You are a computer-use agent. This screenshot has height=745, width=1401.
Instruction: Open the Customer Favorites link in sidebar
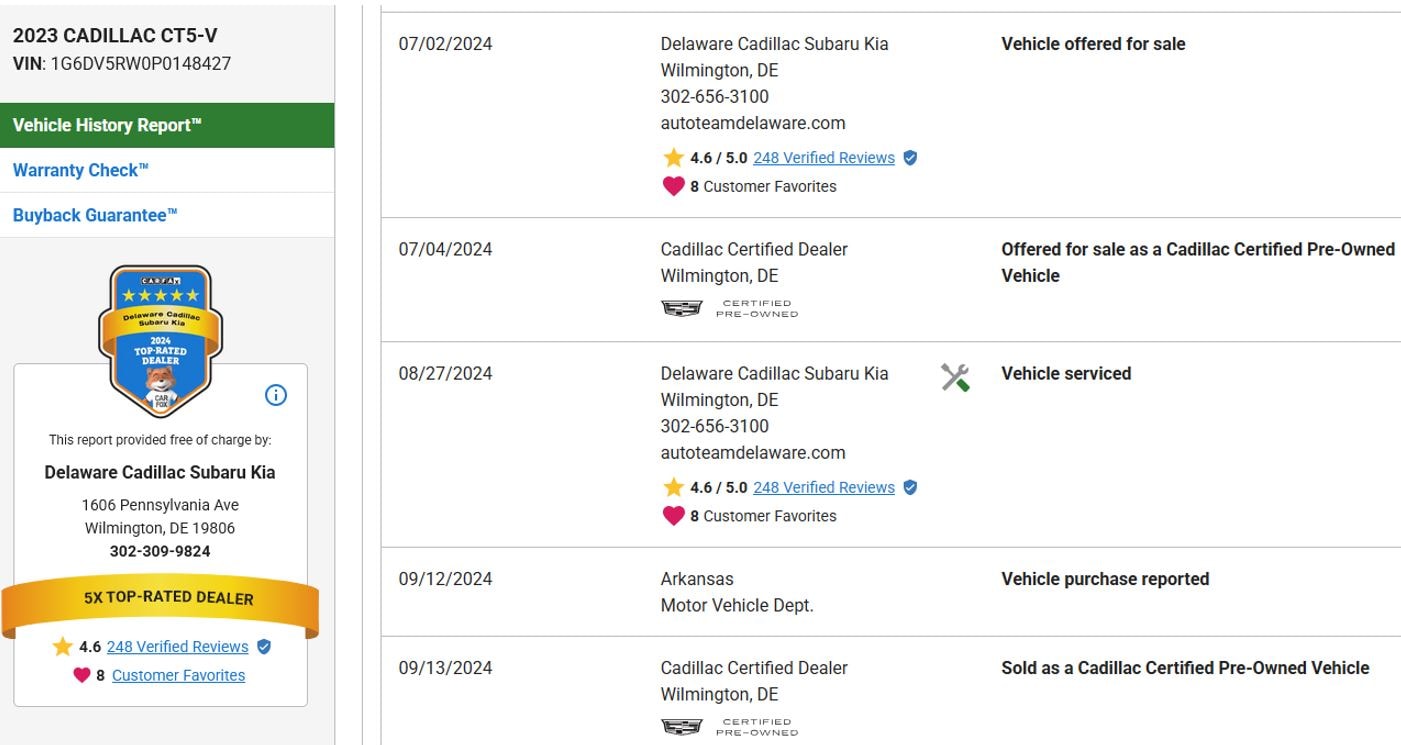point(178,676)
